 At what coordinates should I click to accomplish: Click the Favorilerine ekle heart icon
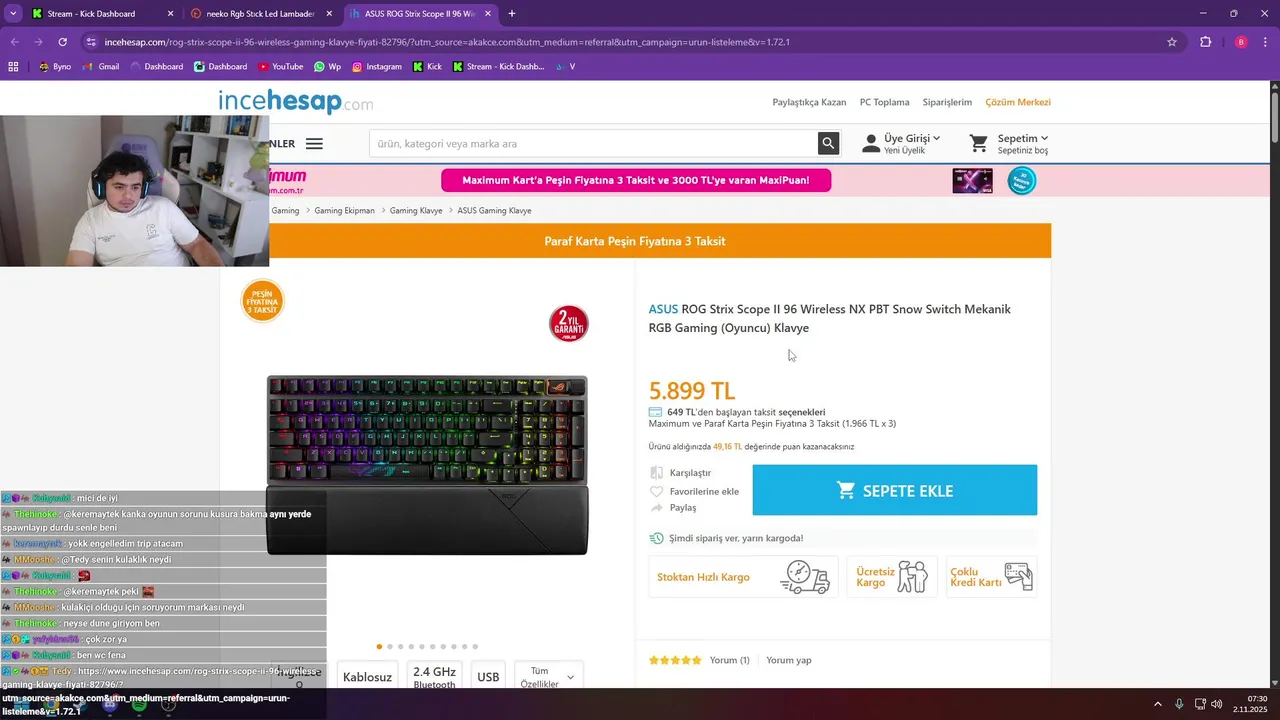tap(657, 491)
